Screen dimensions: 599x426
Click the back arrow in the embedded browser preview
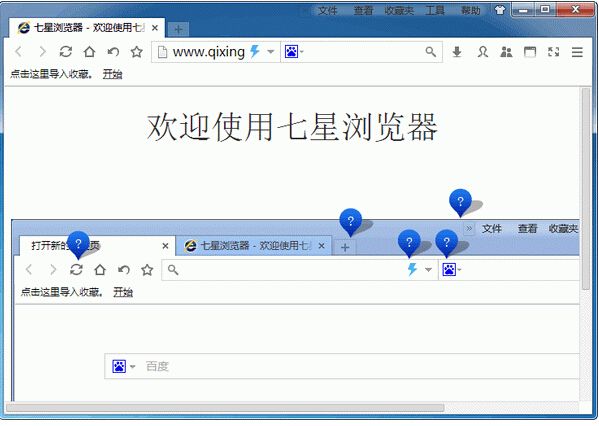[x=29, y=270]
